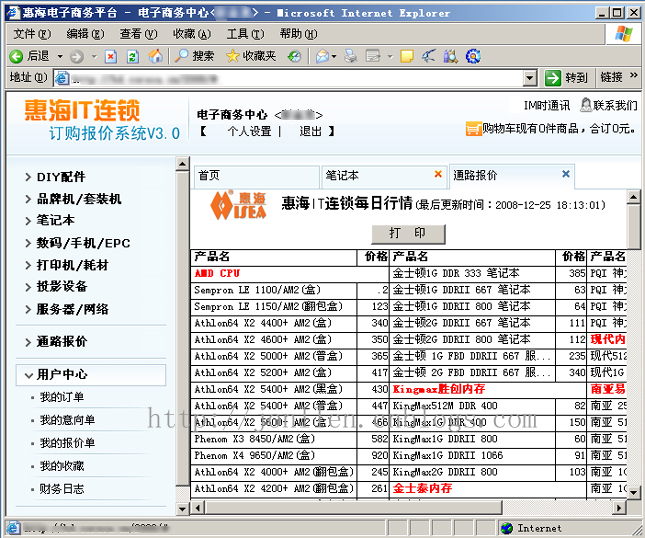Screen dimensions: 645x538
Task: Open the Mail button dropdown arrow
Action: 334,56
